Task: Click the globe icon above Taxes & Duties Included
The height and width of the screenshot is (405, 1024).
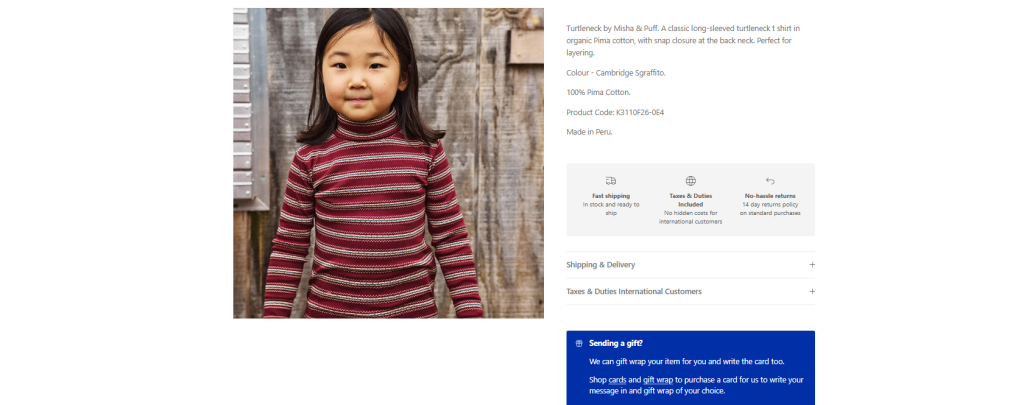Action: point(690,181)
